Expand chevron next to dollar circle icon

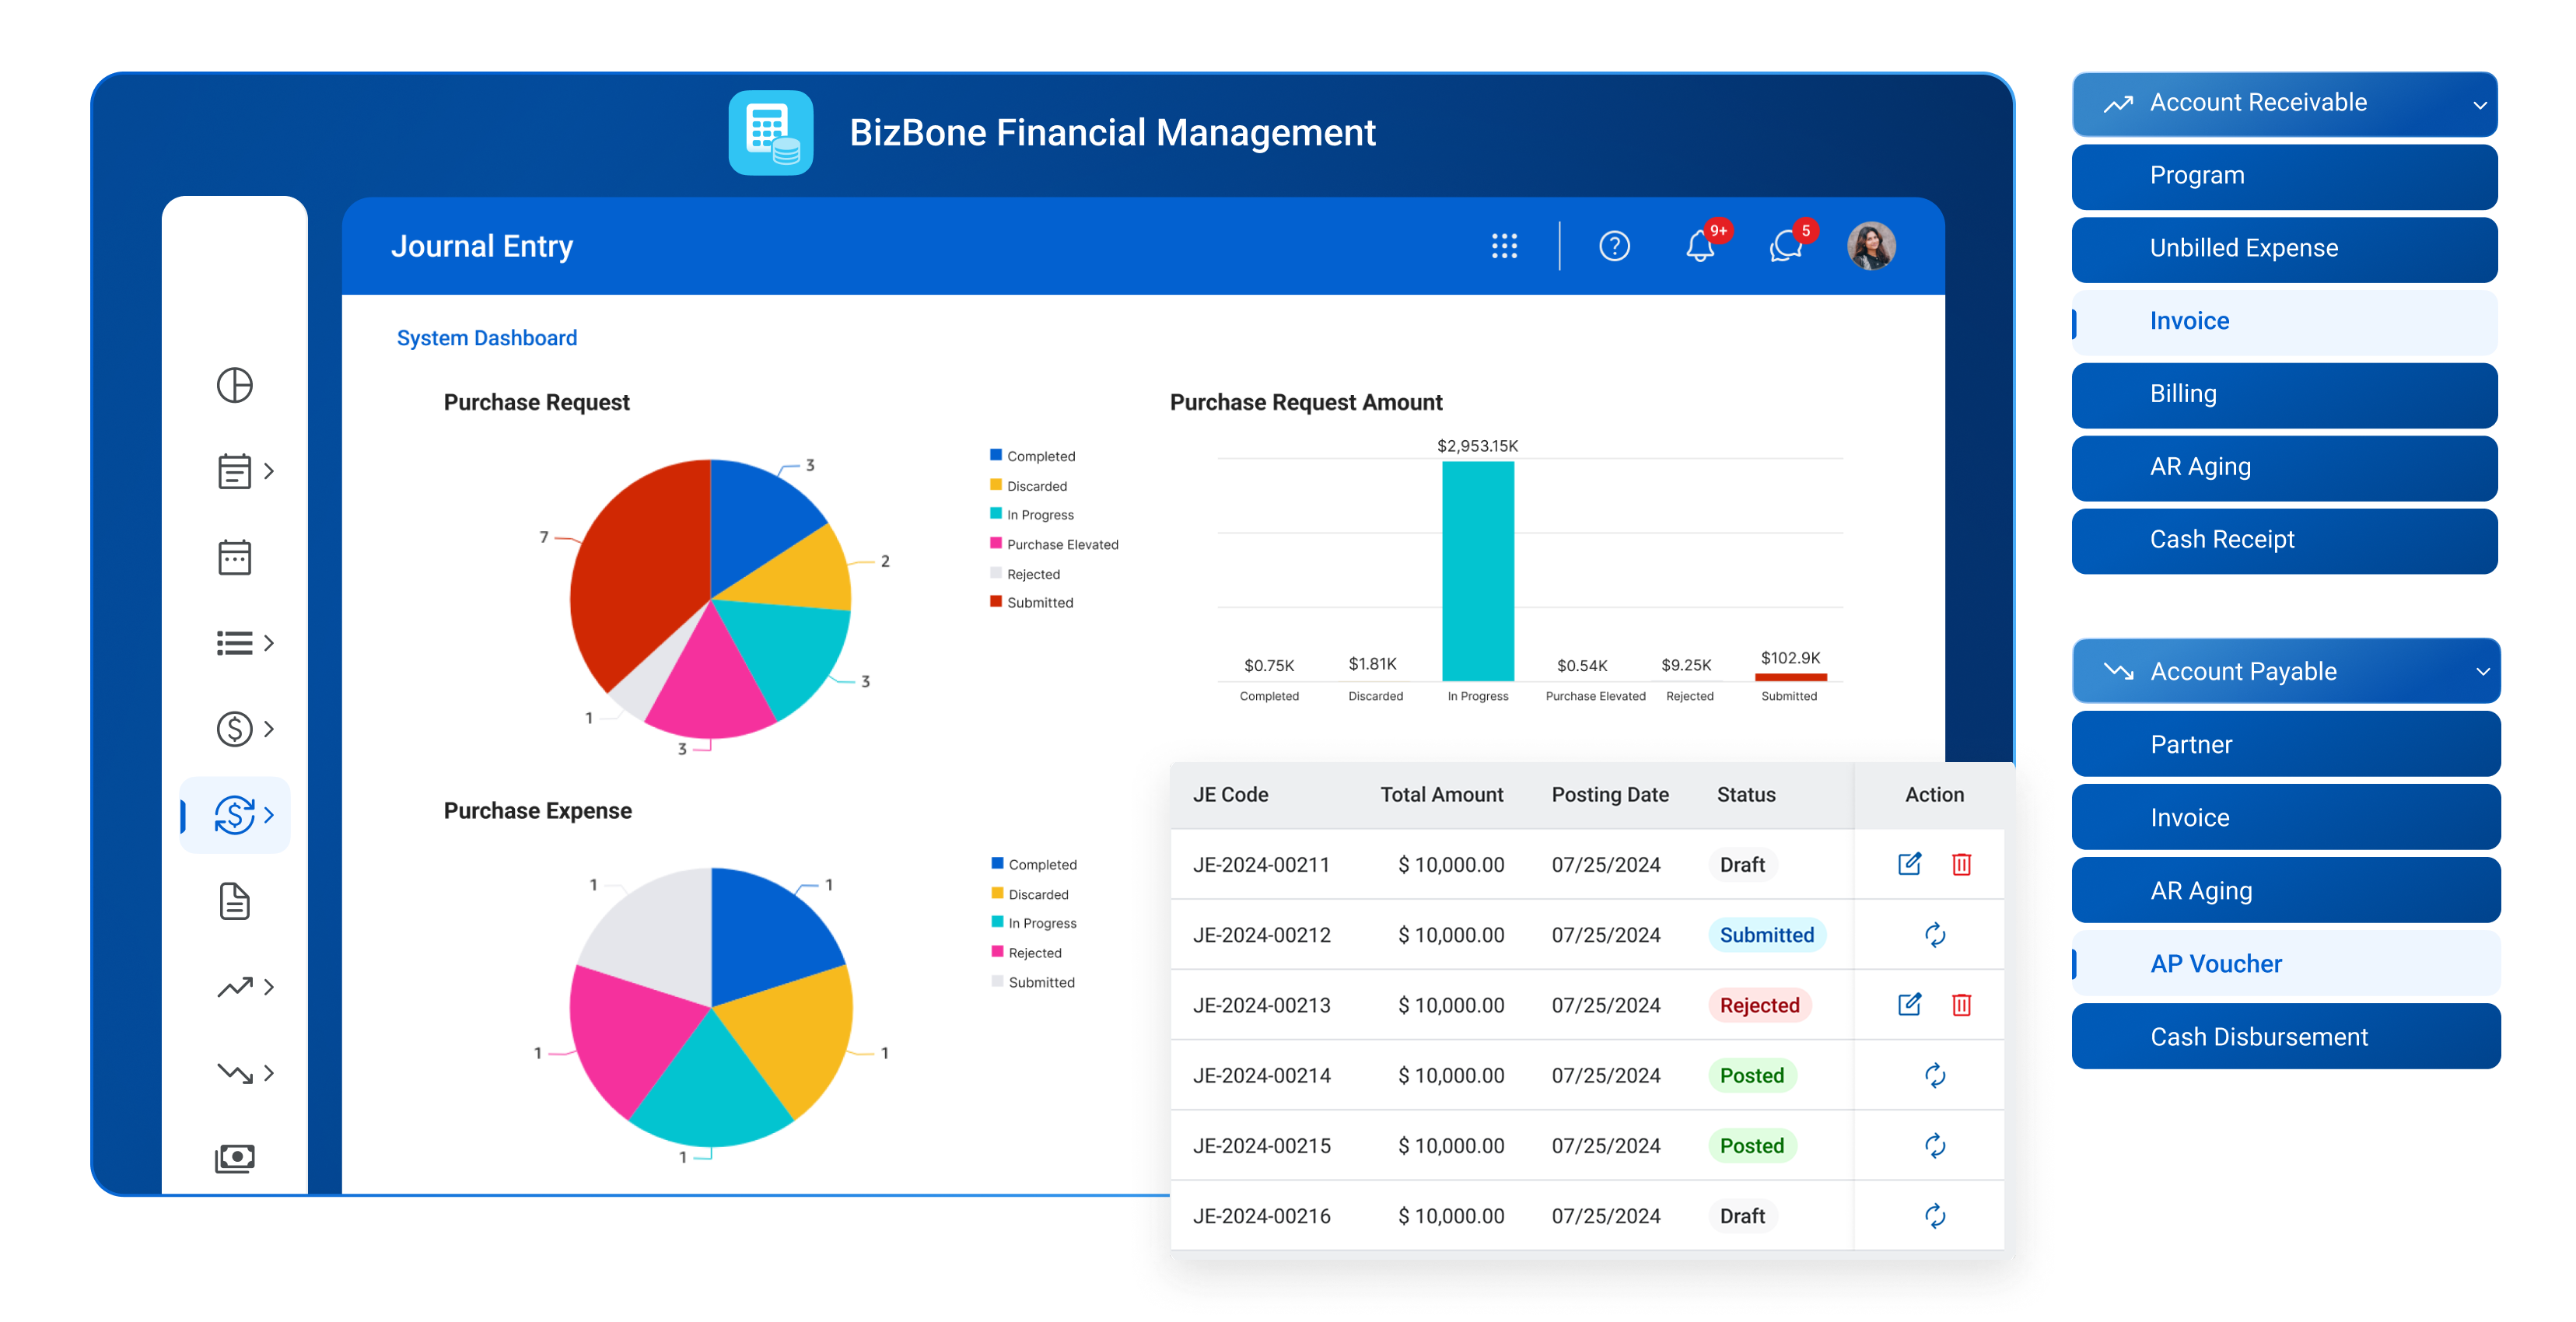point(269,729)
